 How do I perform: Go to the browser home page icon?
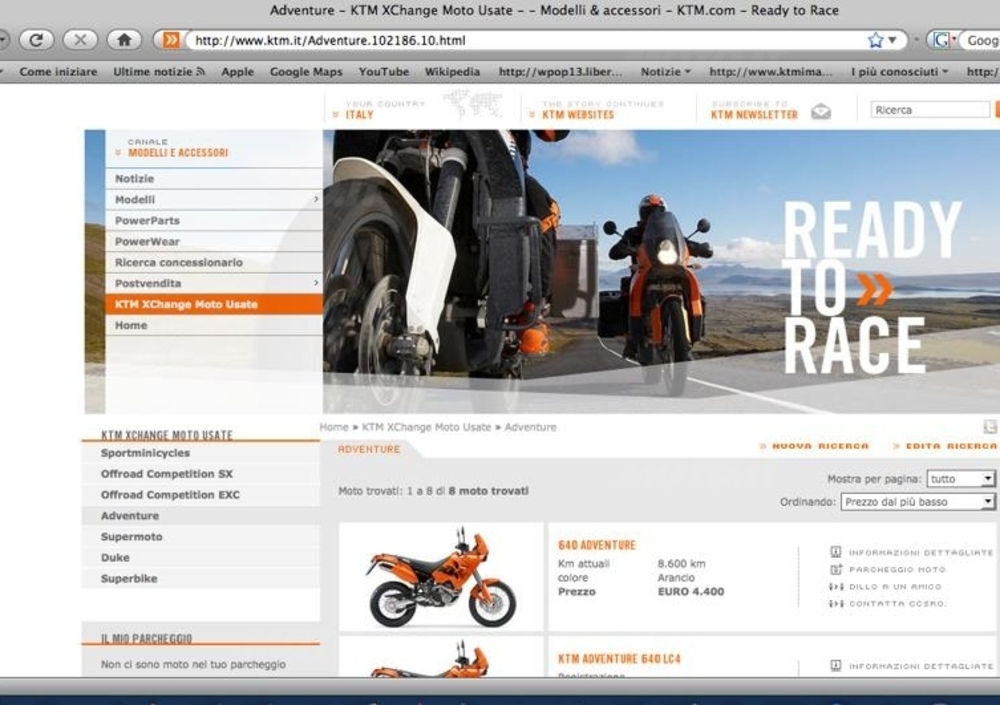(124, 40)
